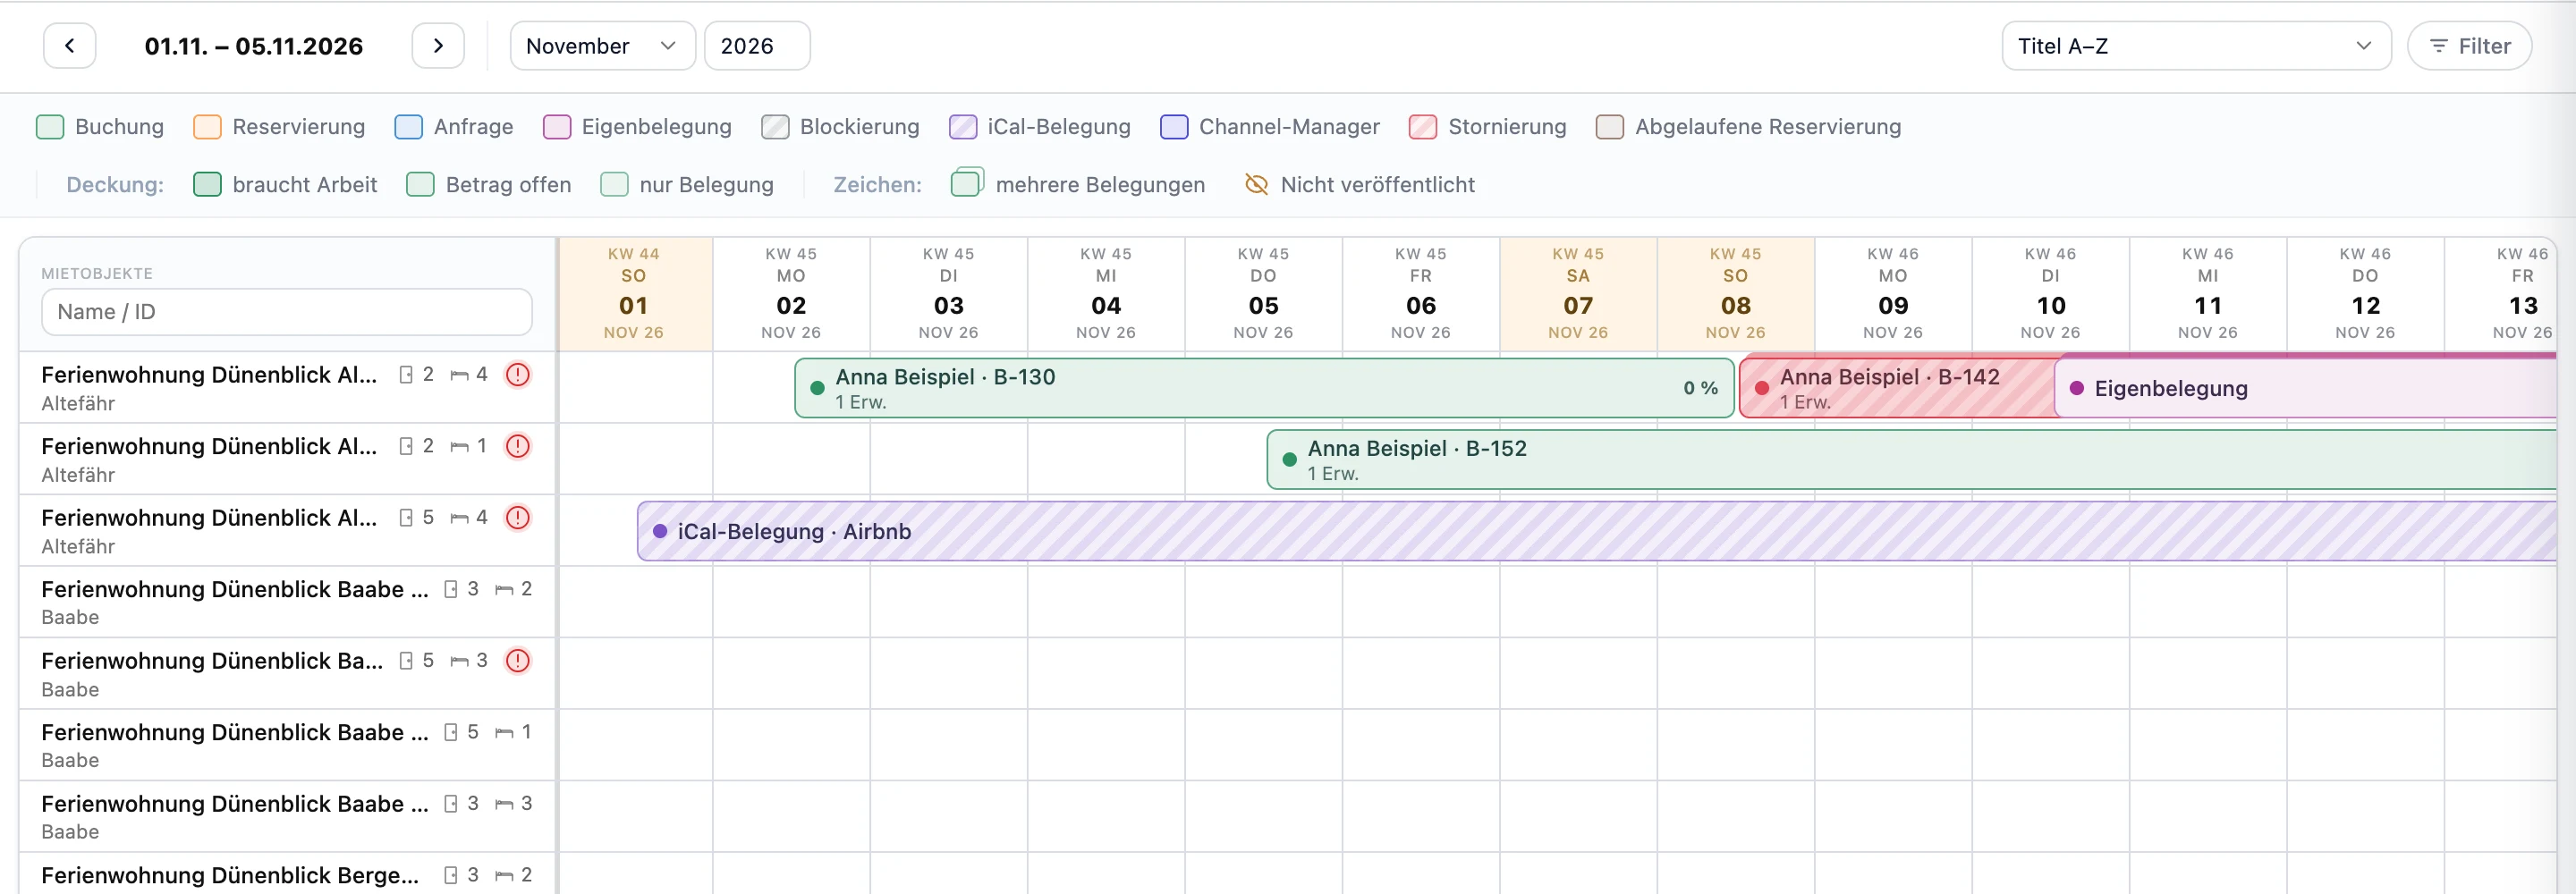Select Sunday 01 Nov day header
Screen dimensions: 2576x894
[x=634, y=293]
